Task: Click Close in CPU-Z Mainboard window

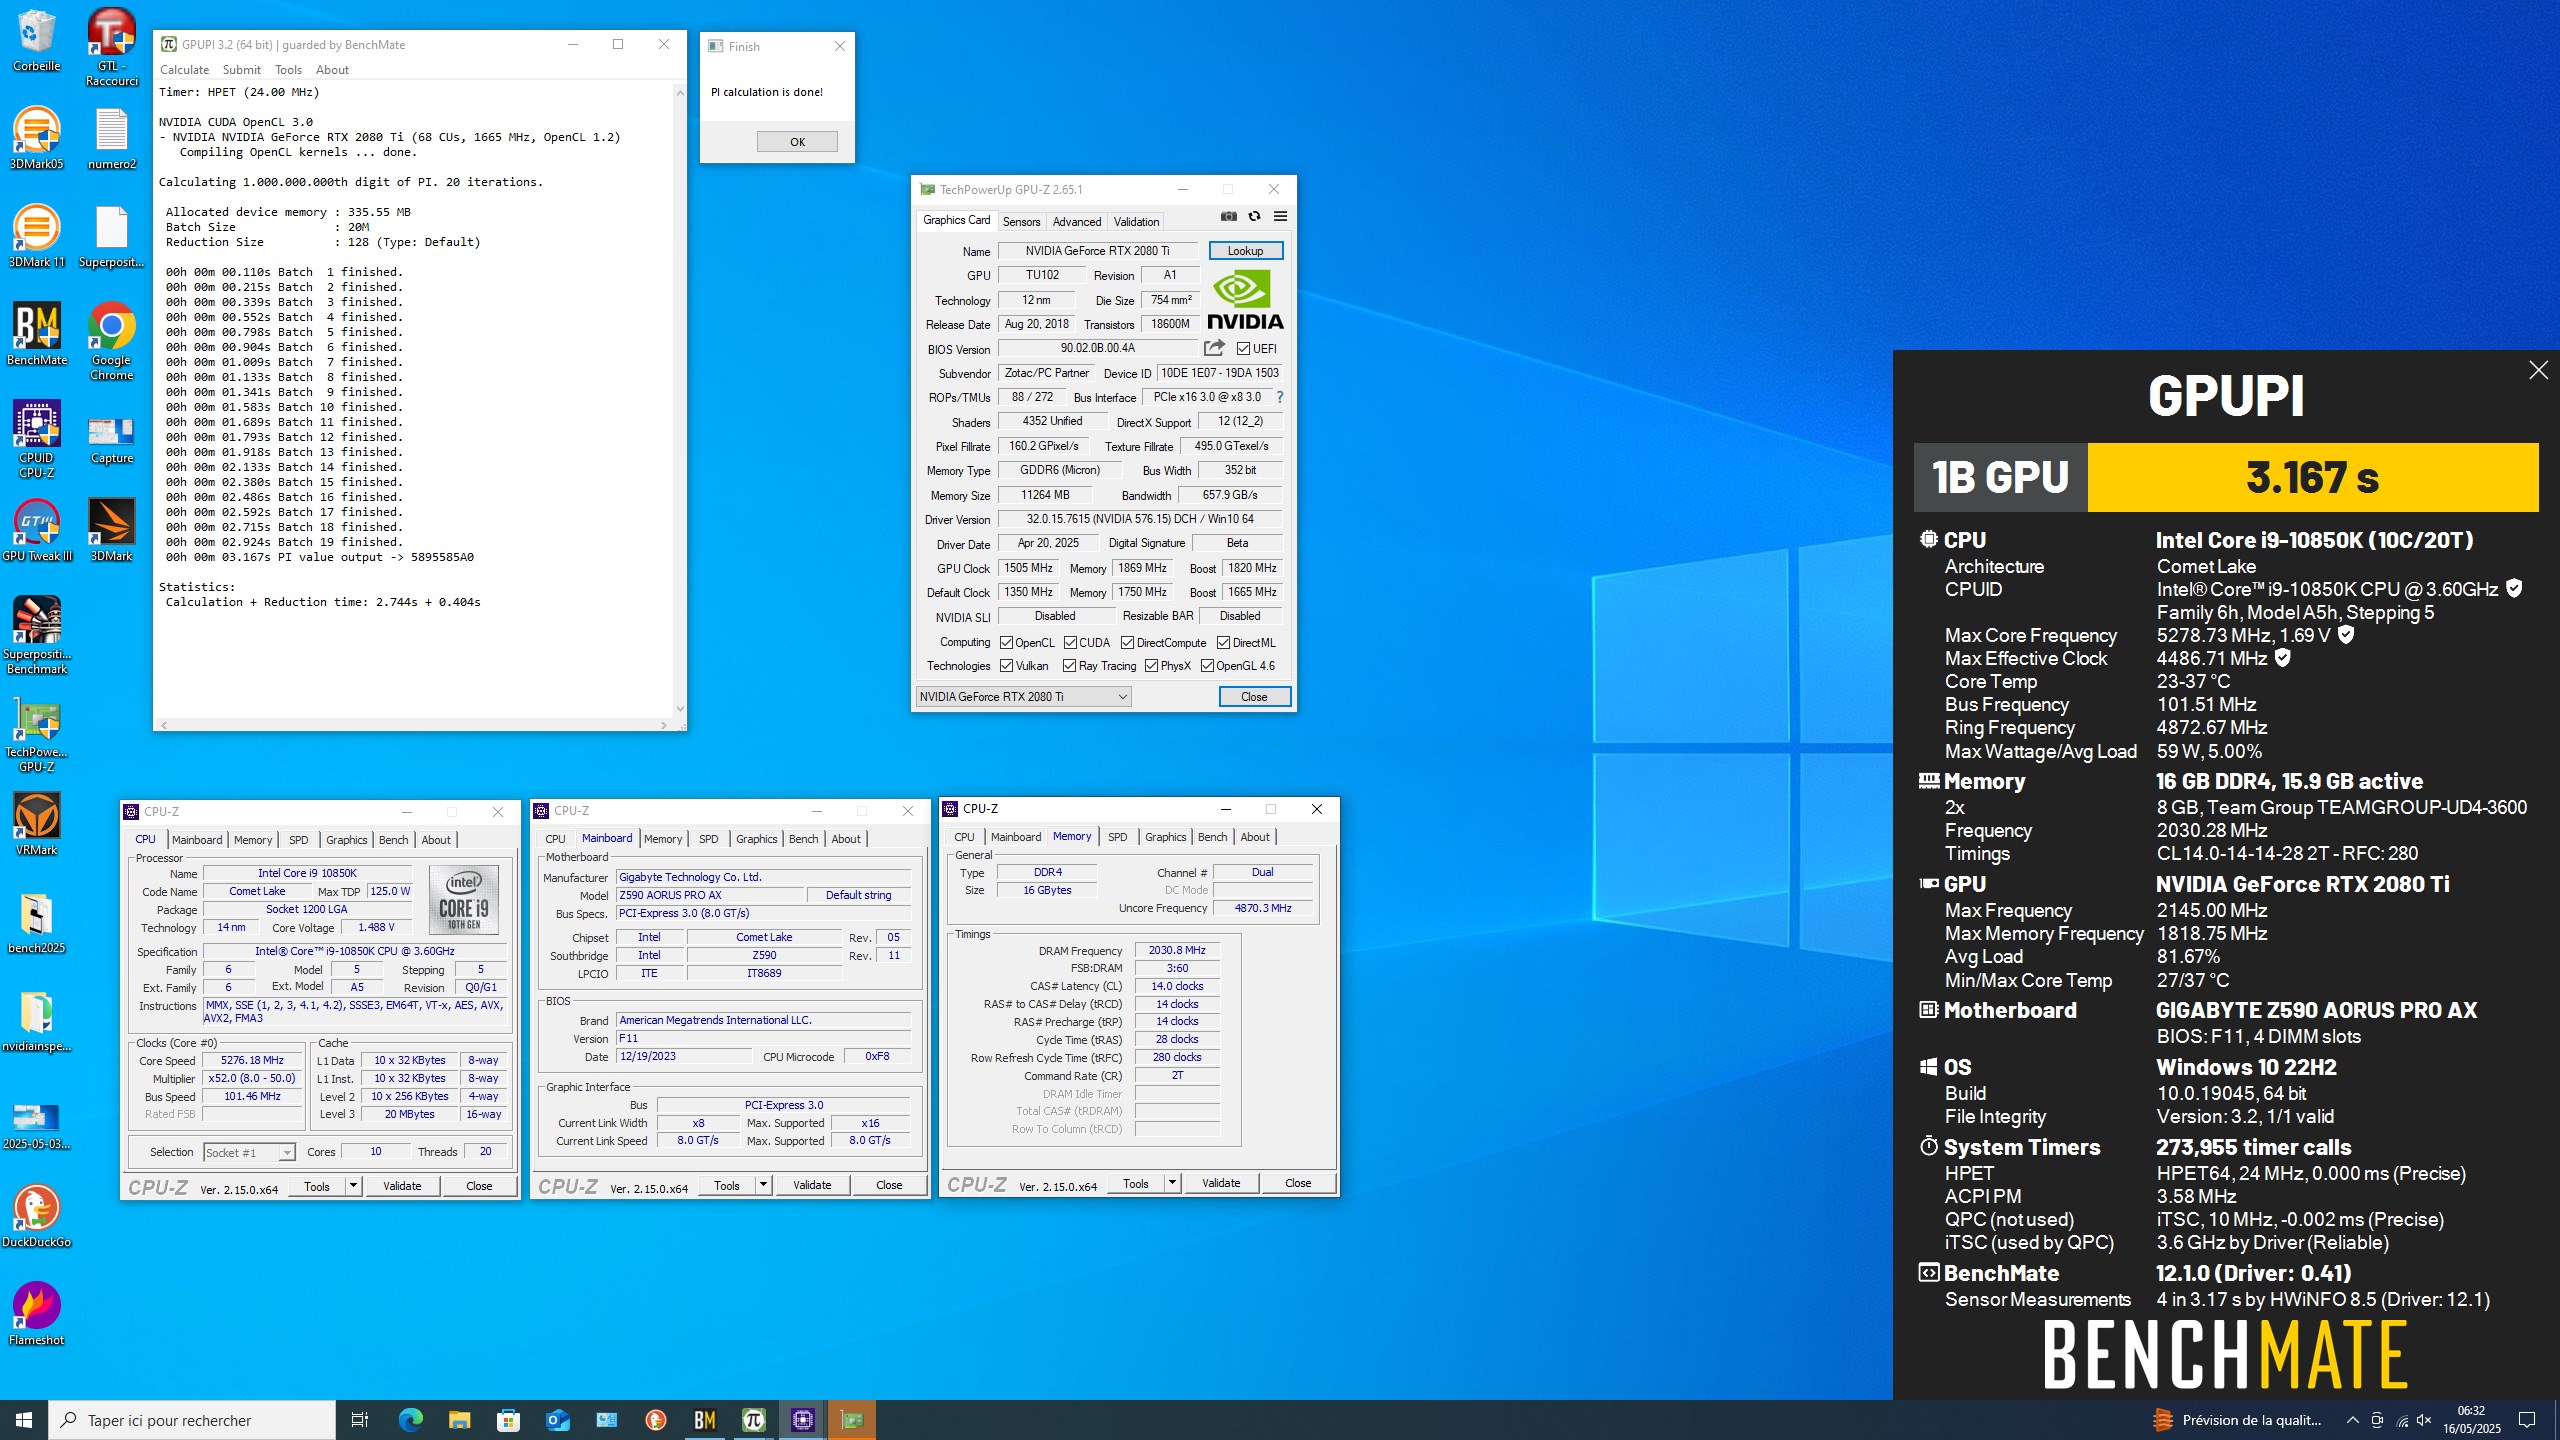Action: 889,1185
